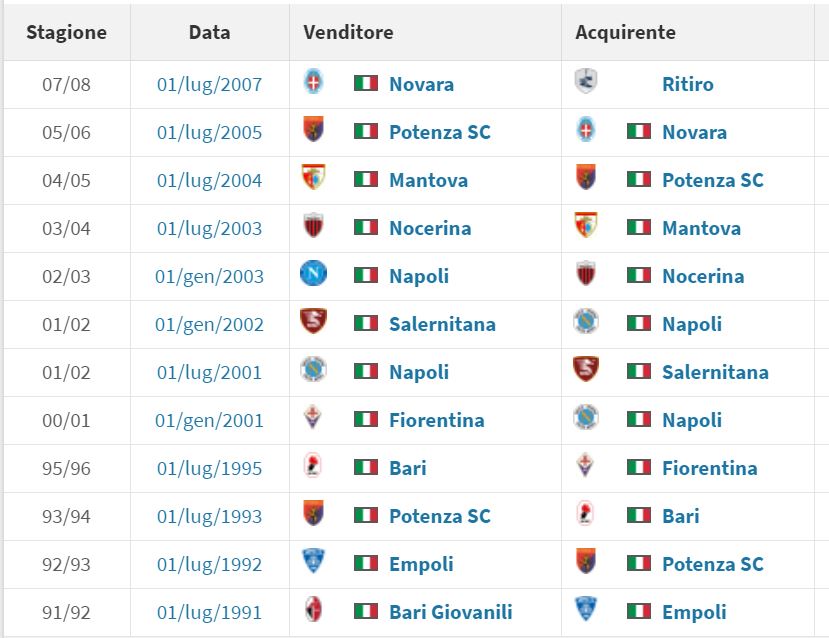Click the Acquirente column header
Viewport: 829px width, 638px height.
point(625,32)
